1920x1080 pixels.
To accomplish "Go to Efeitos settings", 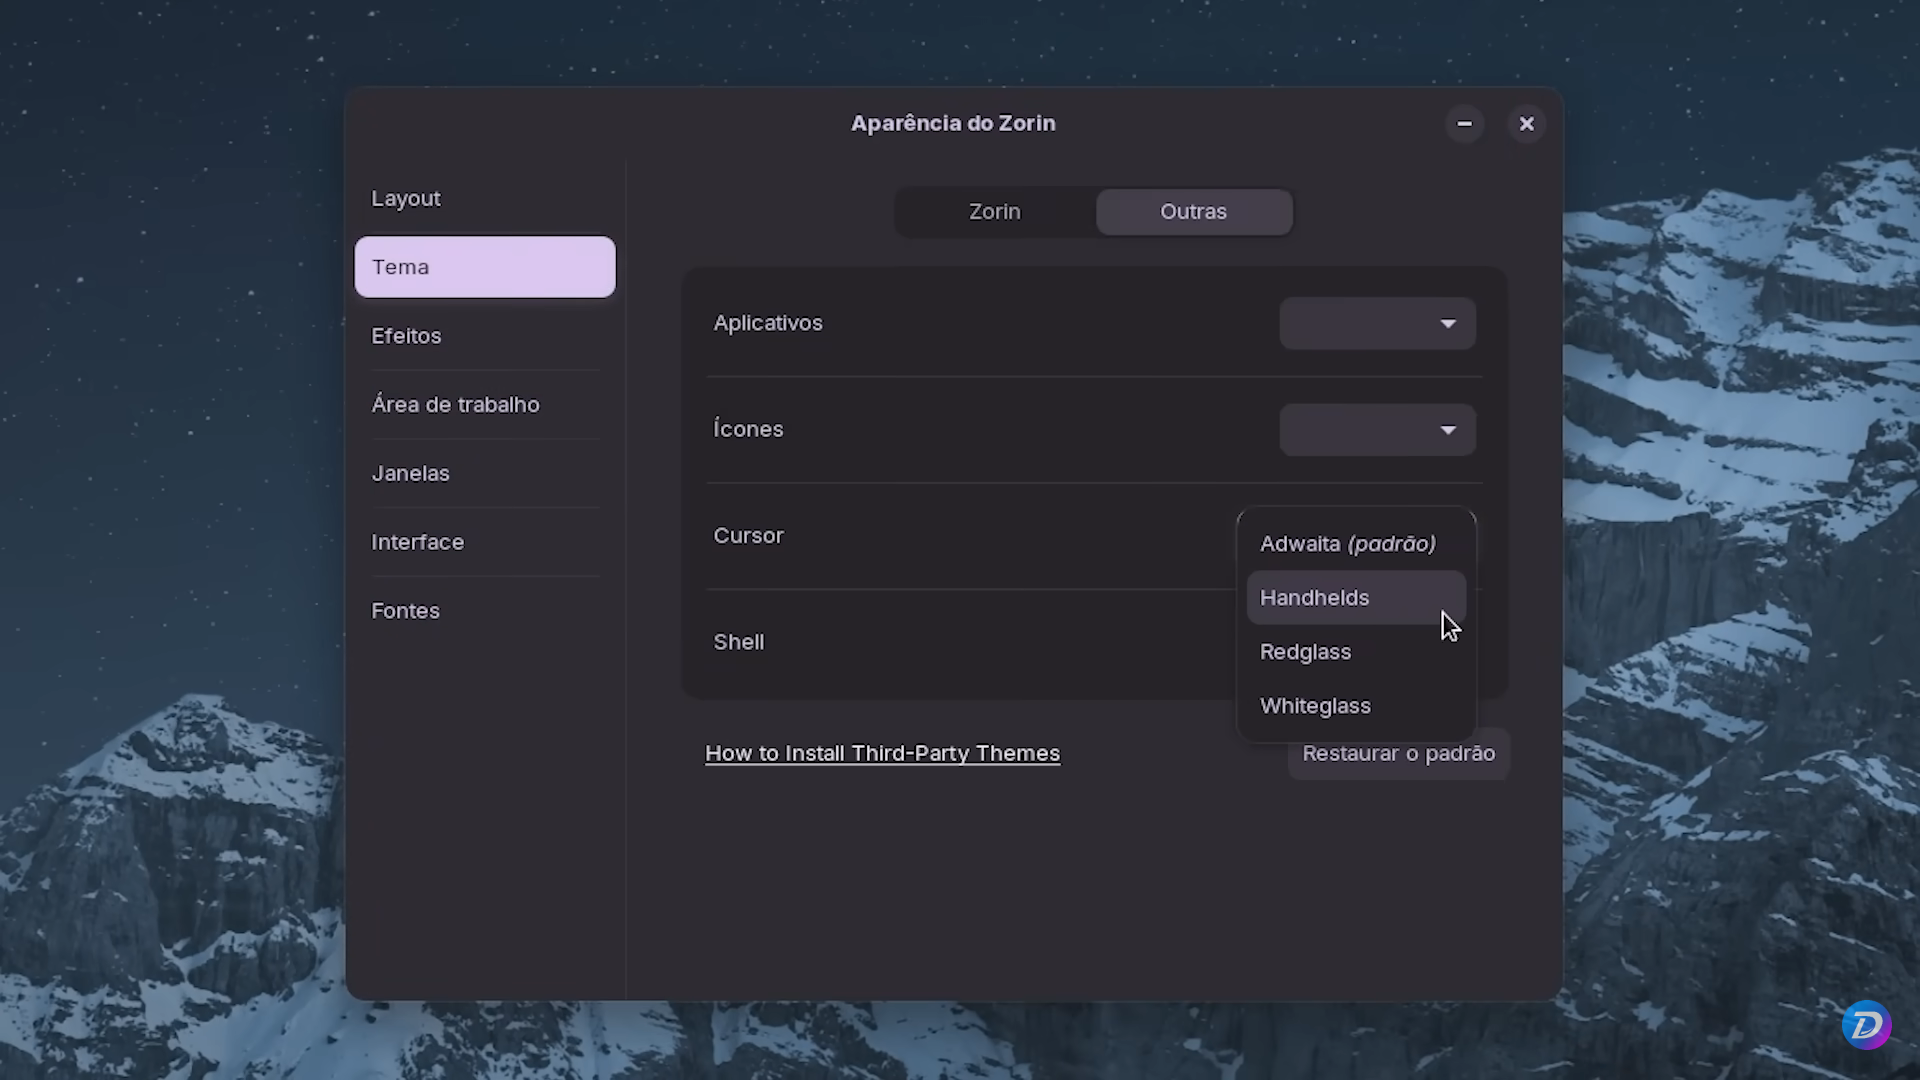I will pyautogui.click(x=406, y=335).
